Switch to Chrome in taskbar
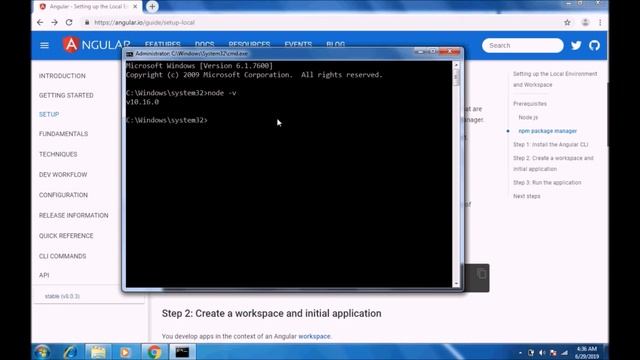The width and height of the screenshot is (640, 360). (x=154, y=352)
